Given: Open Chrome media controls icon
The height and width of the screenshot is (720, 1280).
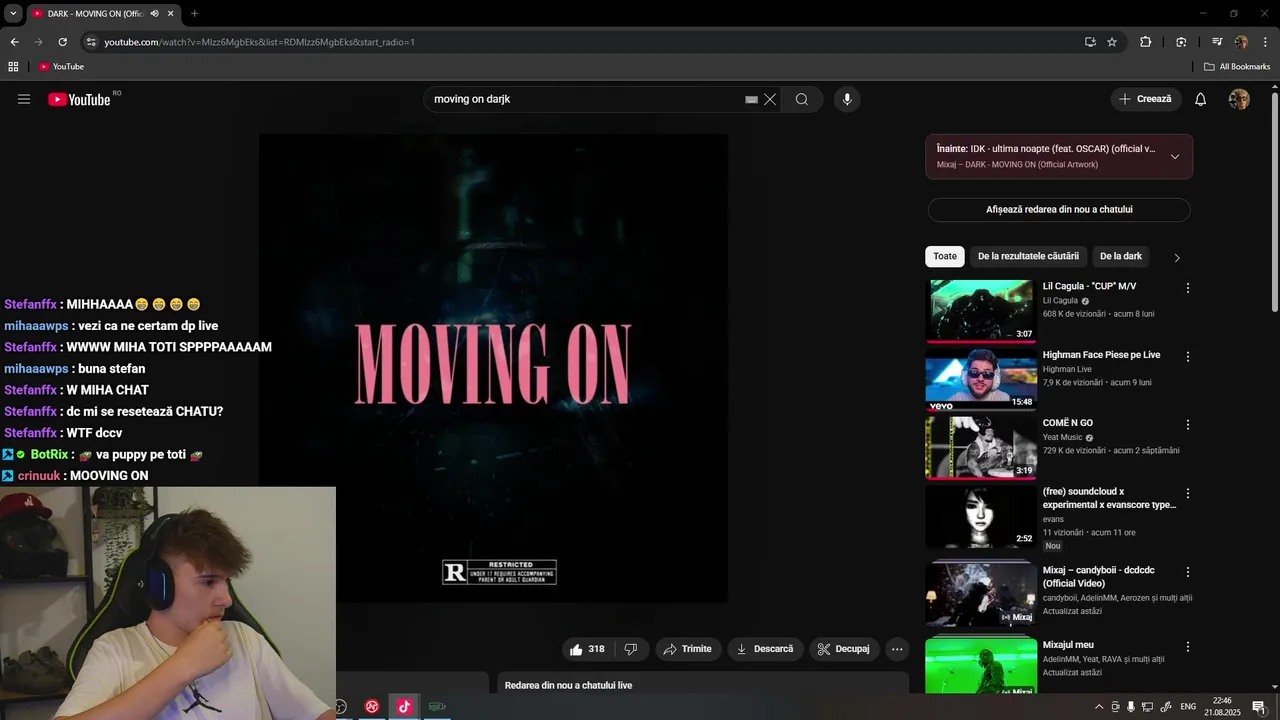Looking at the screenshot, I should [1217, 42].
